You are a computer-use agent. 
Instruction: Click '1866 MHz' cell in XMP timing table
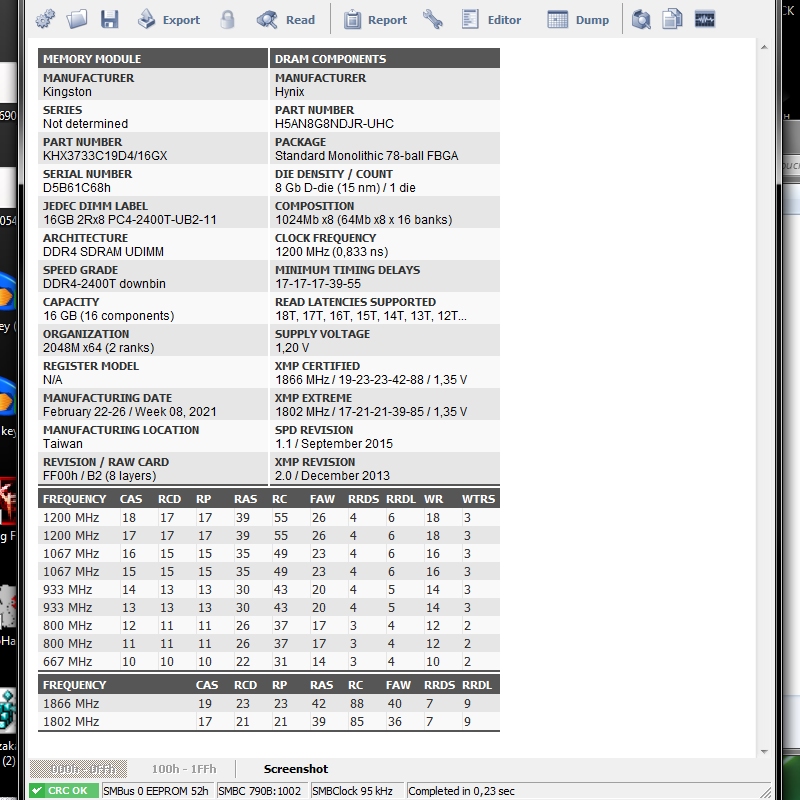click(x=71, y=704)
